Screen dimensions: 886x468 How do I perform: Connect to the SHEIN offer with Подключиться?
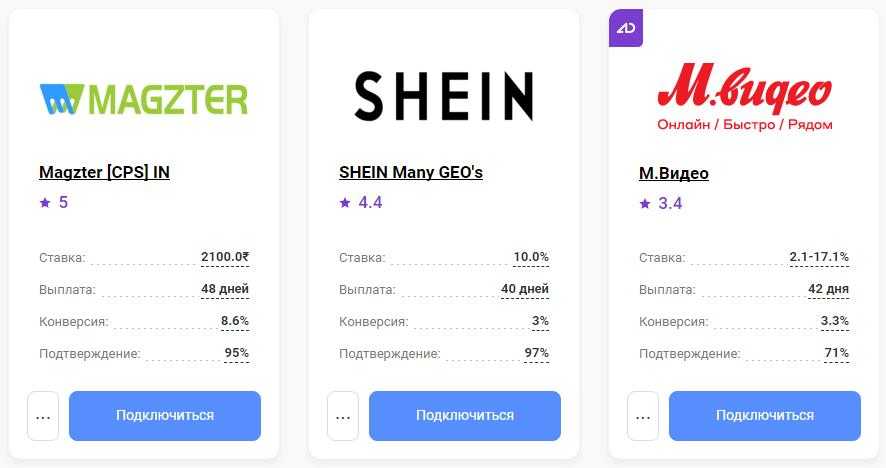[x=465, y=416]
